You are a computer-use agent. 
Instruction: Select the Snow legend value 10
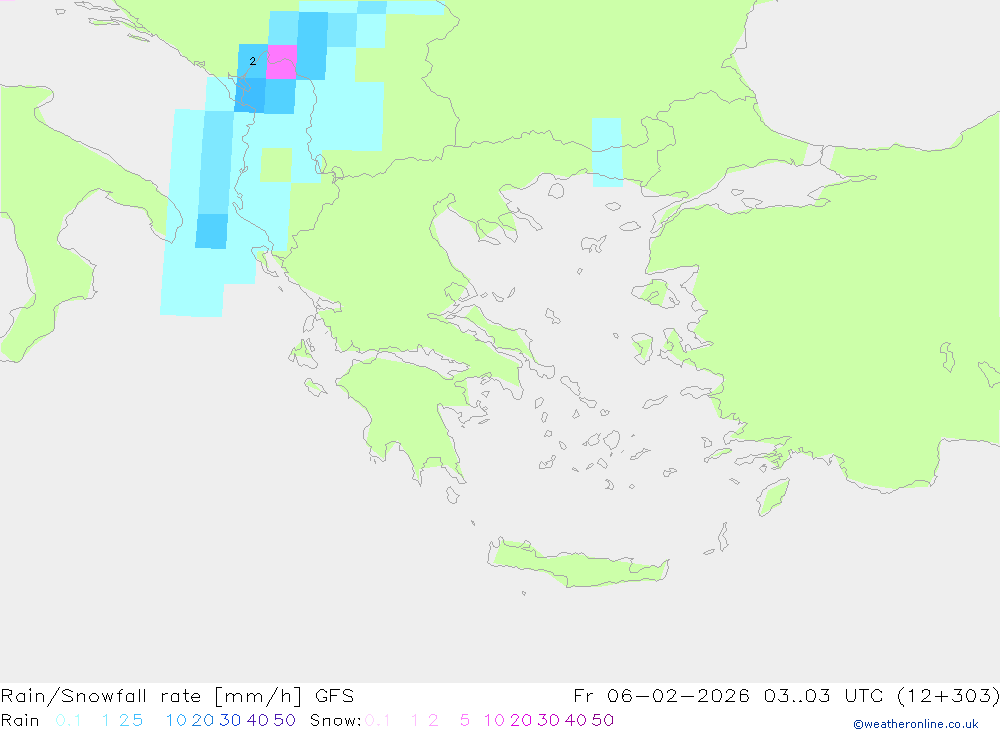pos(494,720)
